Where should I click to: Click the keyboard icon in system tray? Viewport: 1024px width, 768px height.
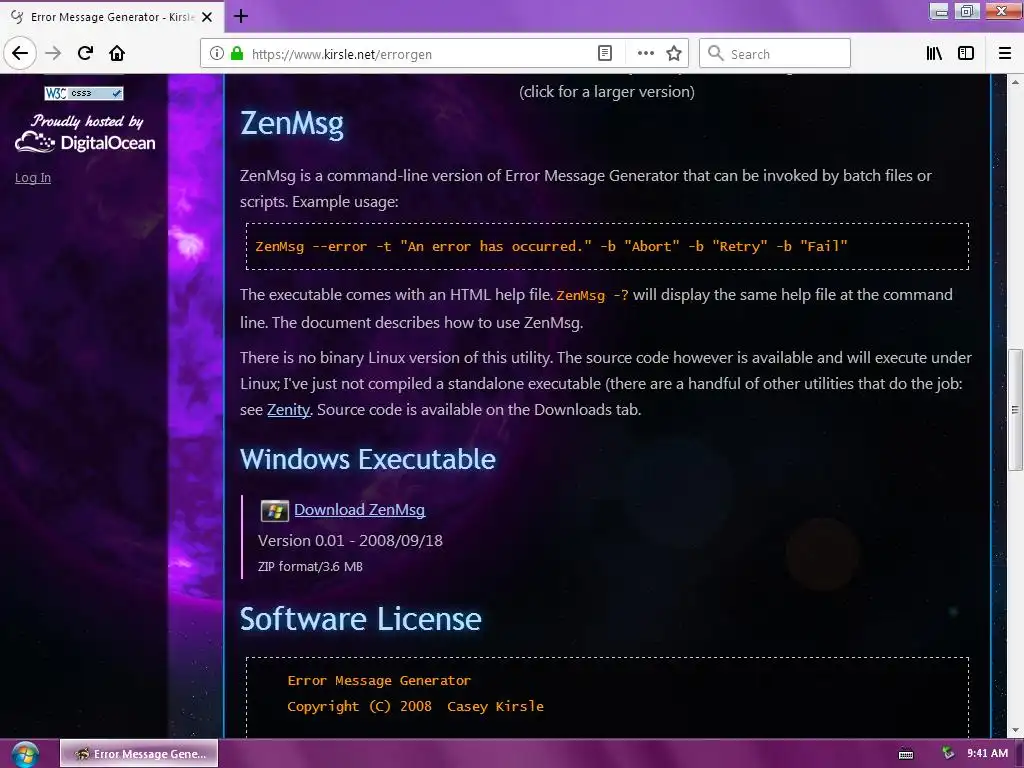[906, 754]
